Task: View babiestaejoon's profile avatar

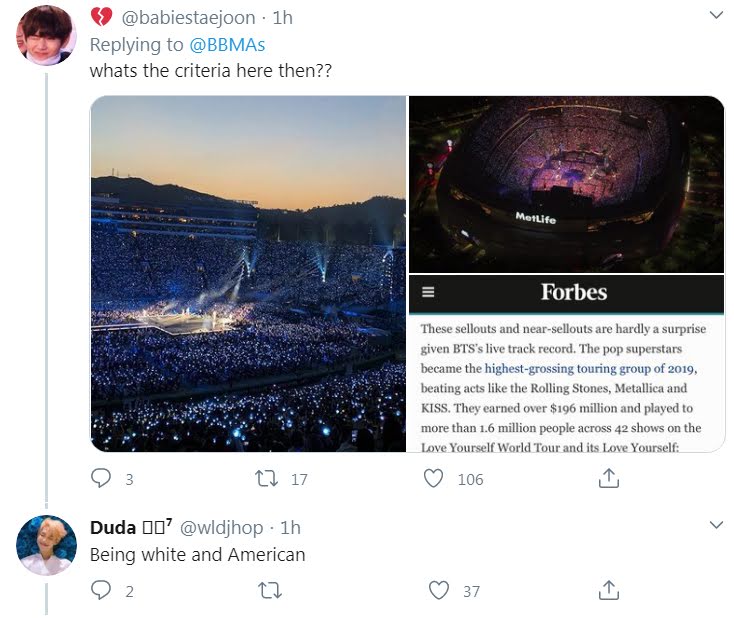Action: 46,34
